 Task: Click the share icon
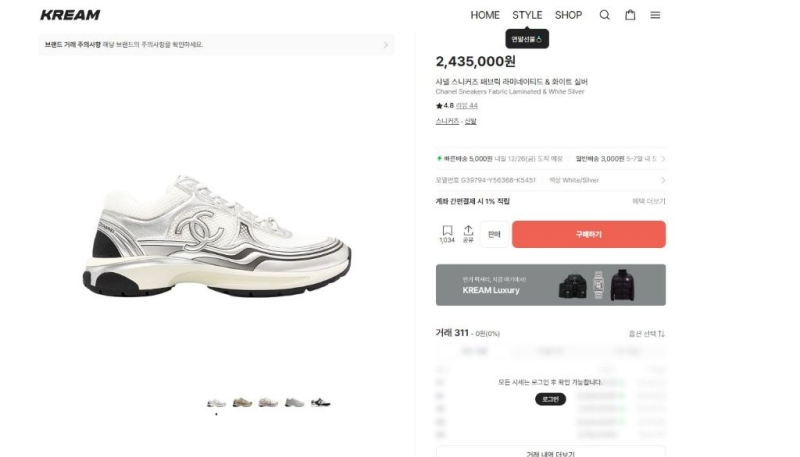pyautogui.click(x=468, y=234)
